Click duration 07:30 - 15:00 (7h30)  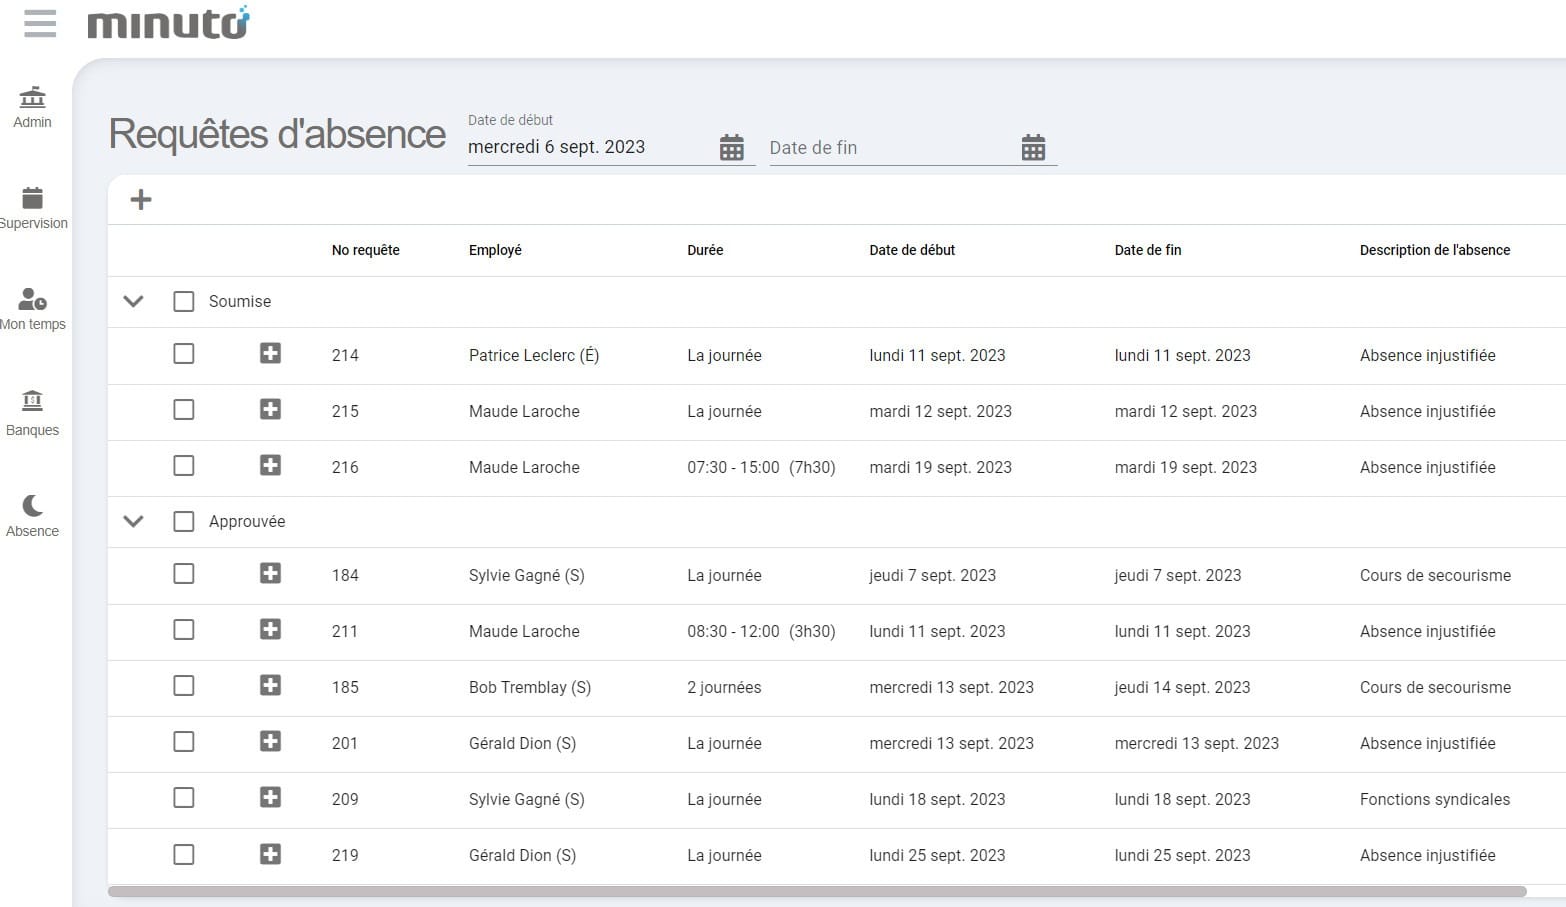[761, 467]
